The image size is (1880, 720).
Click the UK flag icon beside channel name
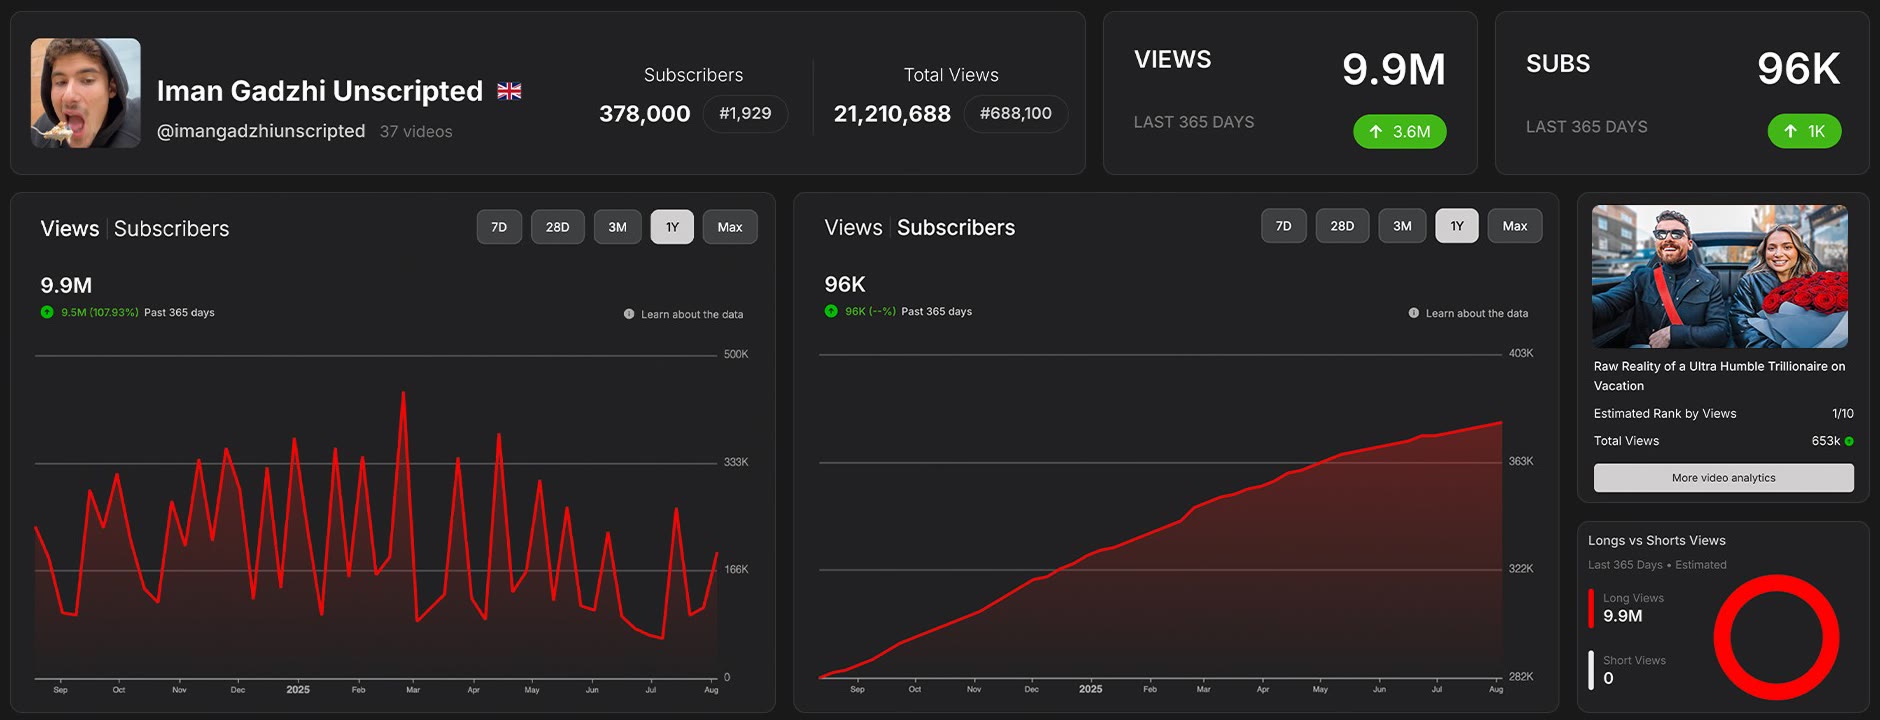coord(509,91)
